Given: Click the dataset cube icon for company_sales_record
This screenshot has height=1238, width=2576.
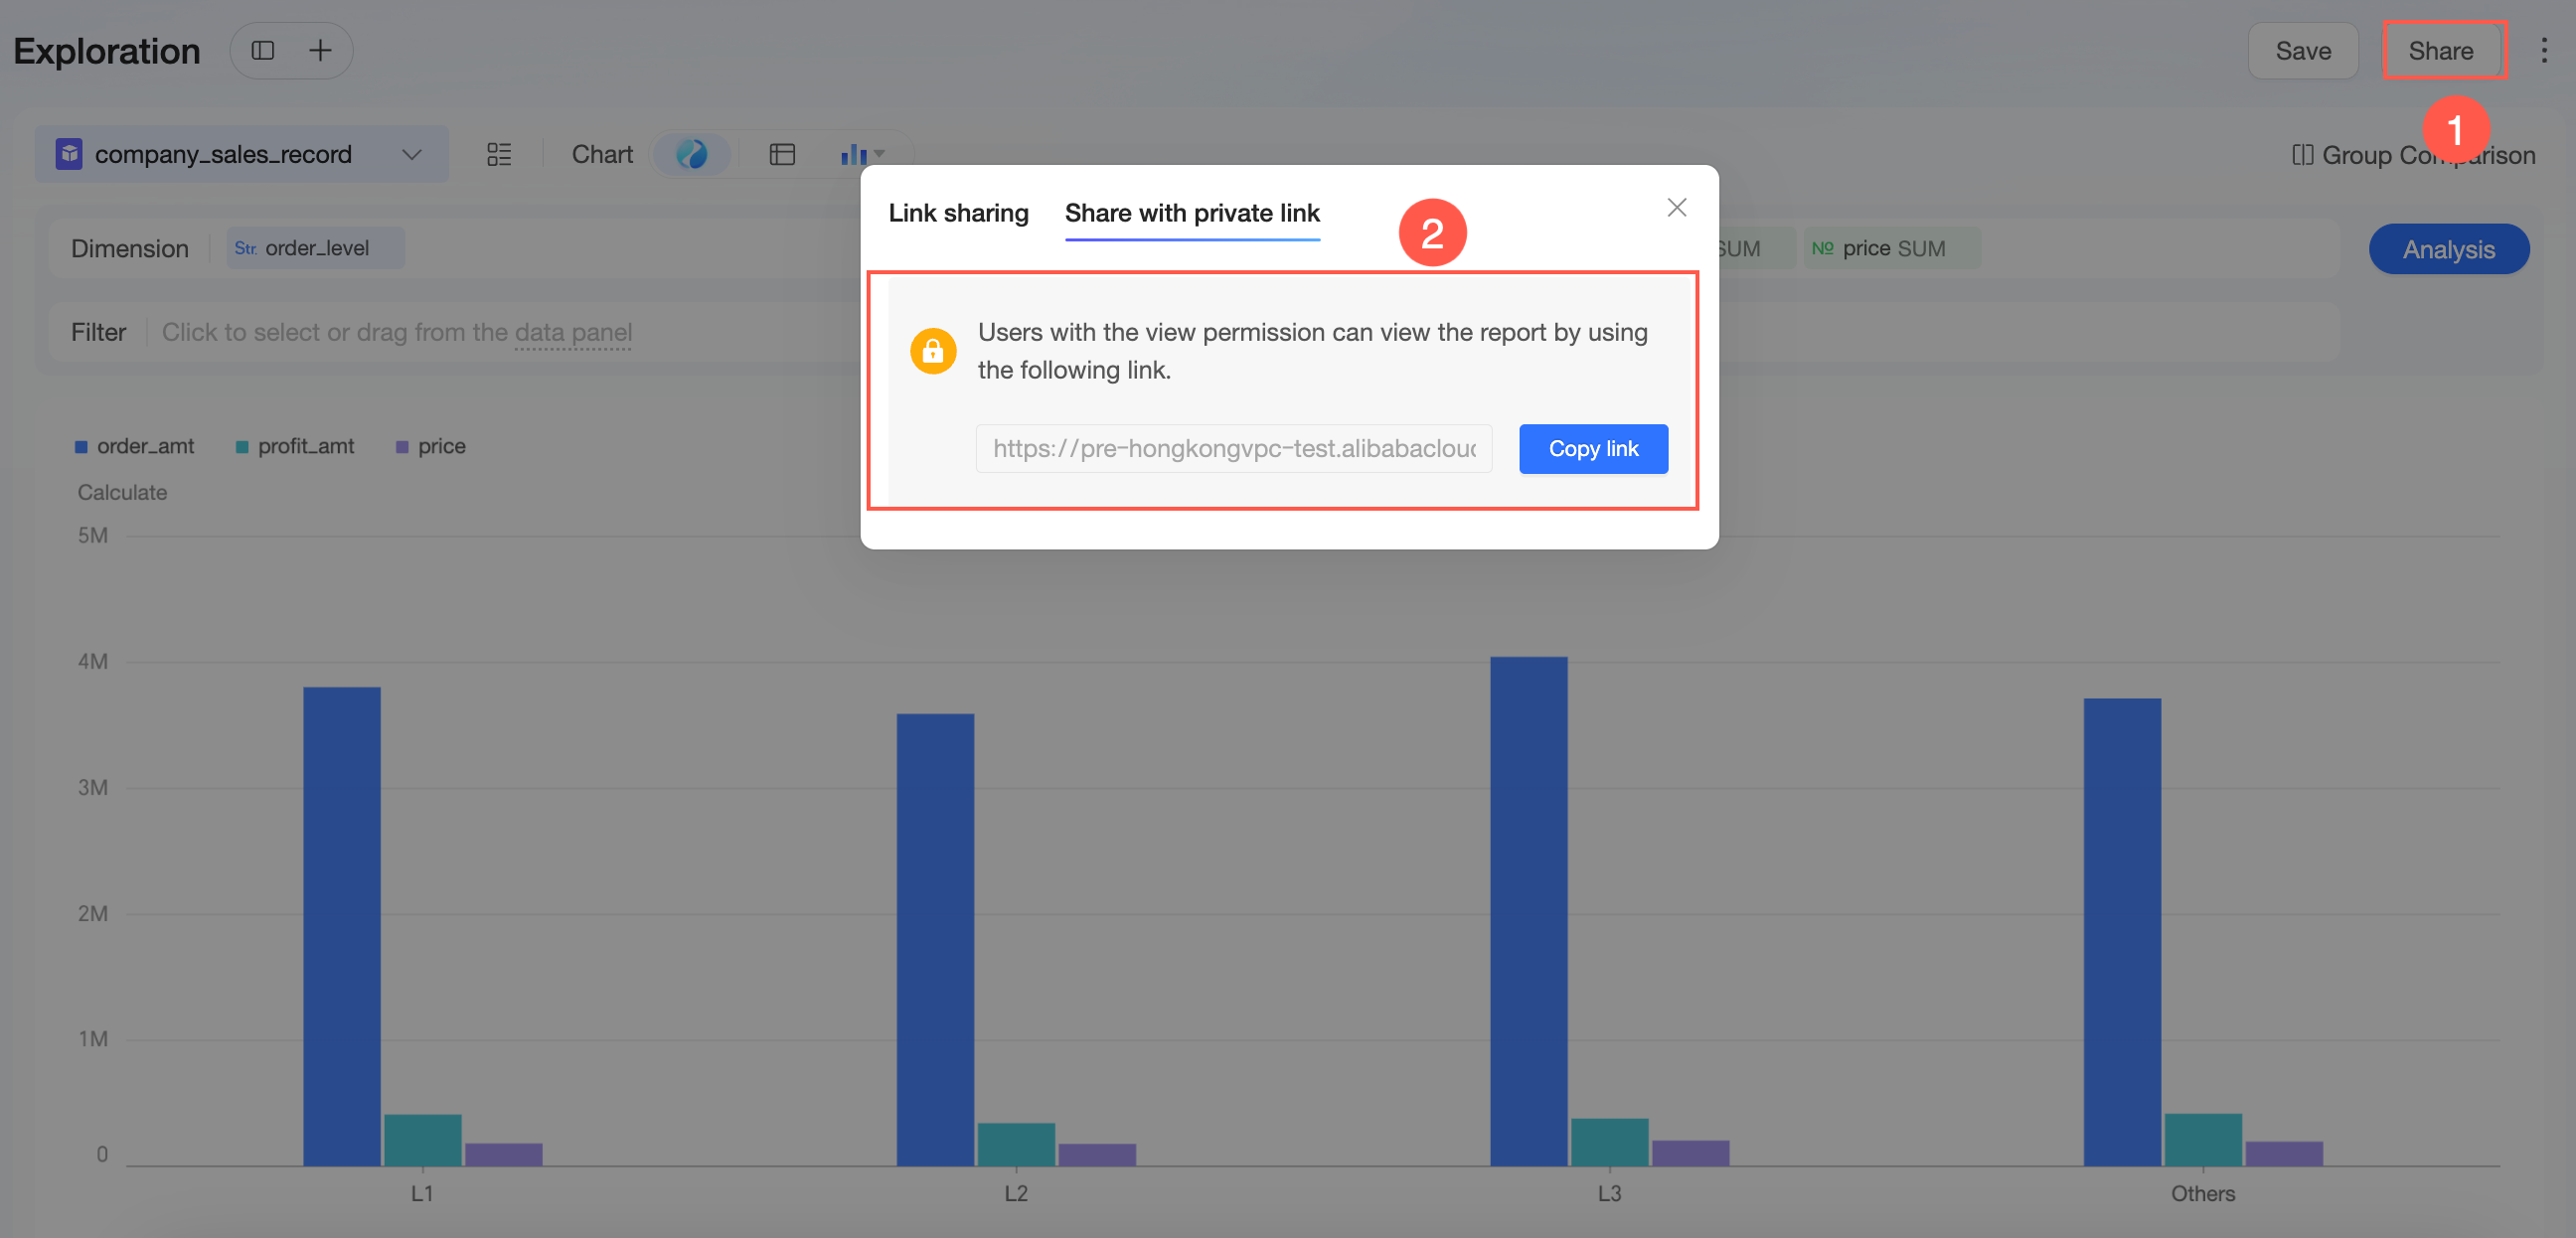Looking at the screenshot, I should click(x=69, y=154).
